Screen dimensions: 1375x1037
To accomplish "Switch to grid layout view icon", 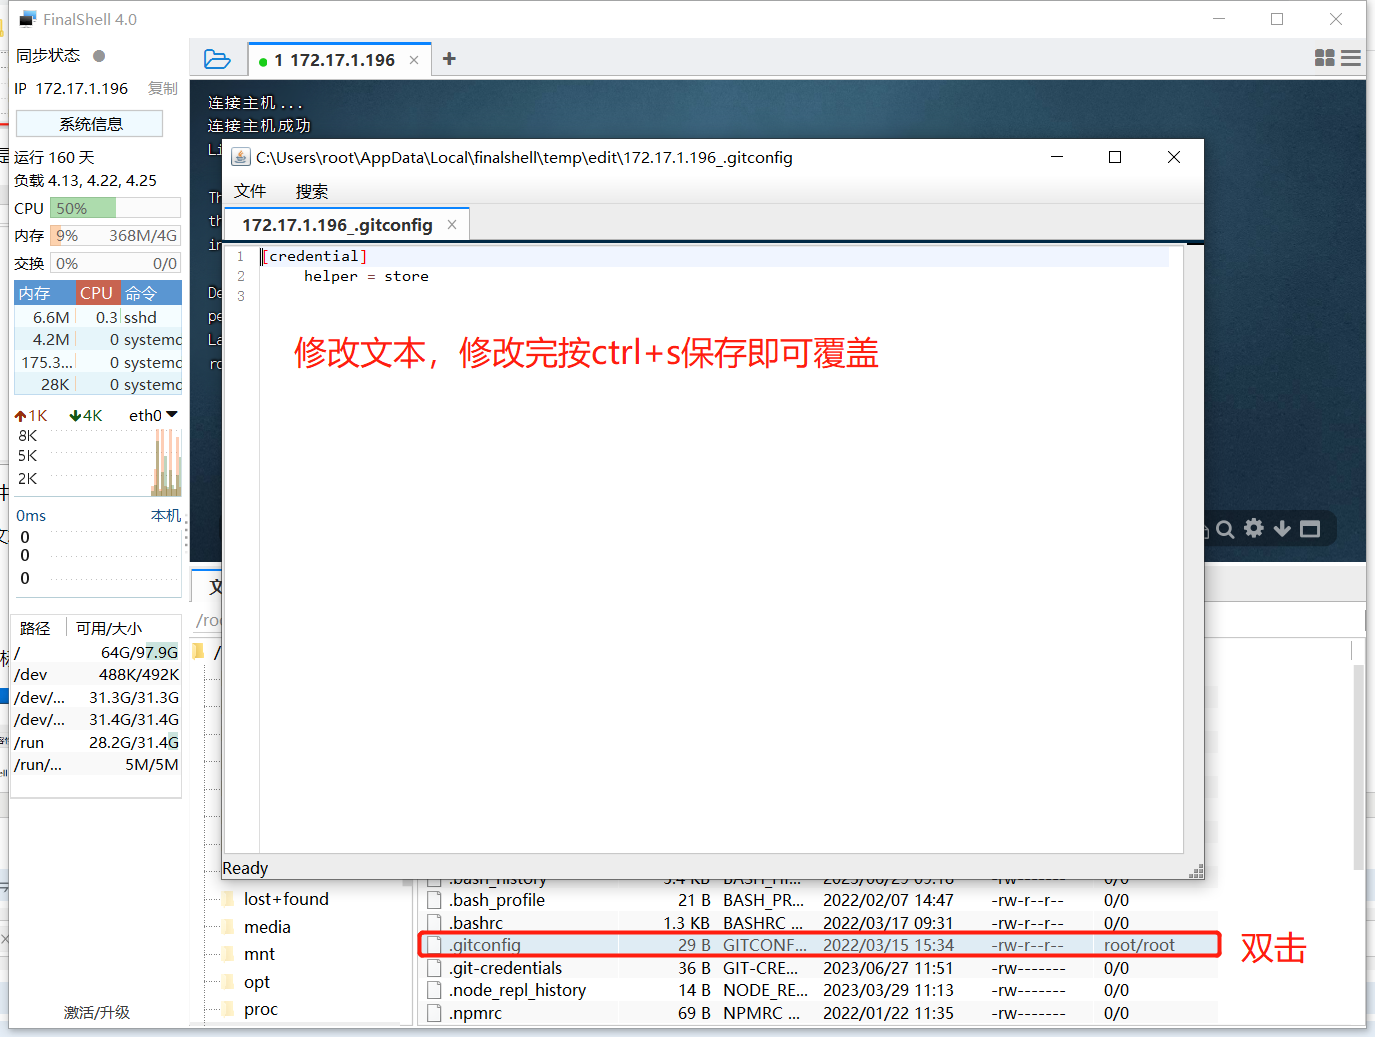I will (1325, 58).
